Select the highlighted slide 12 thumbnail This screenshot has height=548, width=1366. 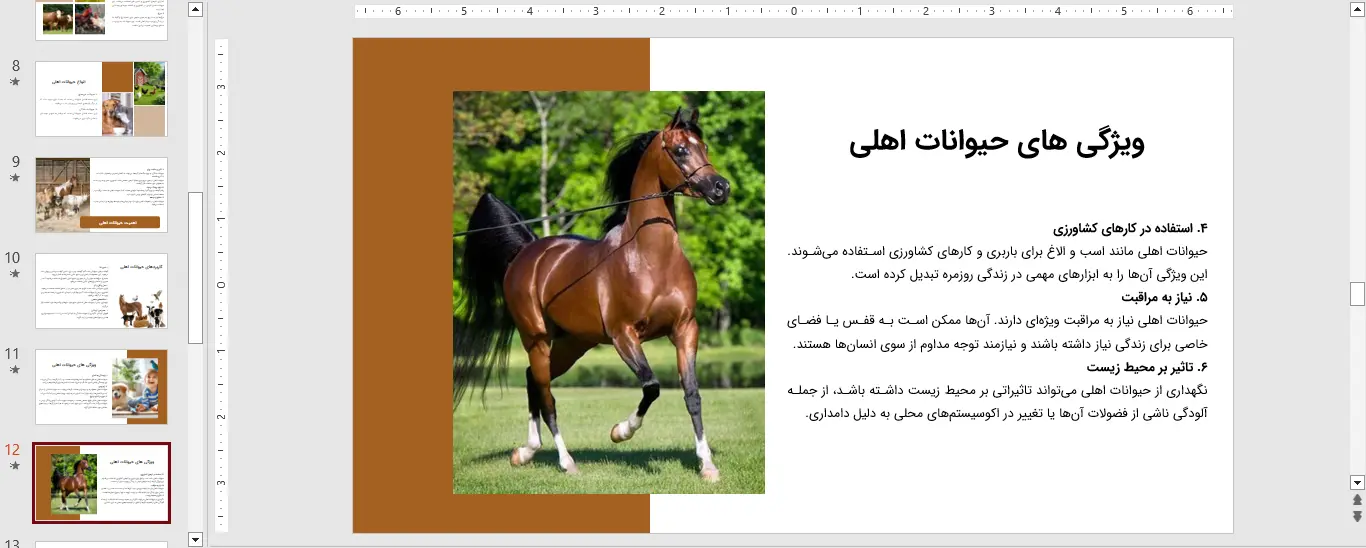click(x=101, y=483)
